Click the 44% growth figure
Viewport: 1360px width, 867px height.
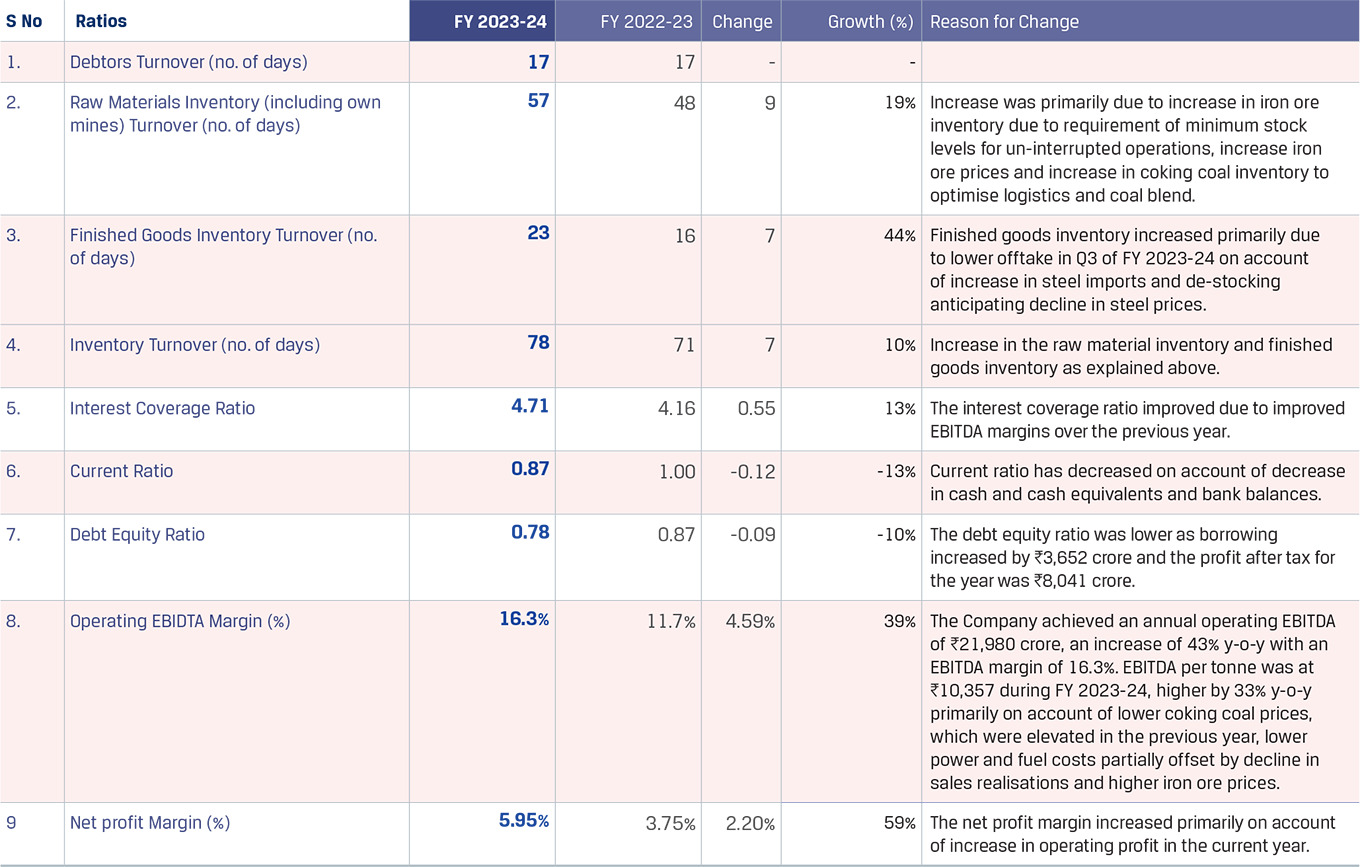click(x=900, y=236)
